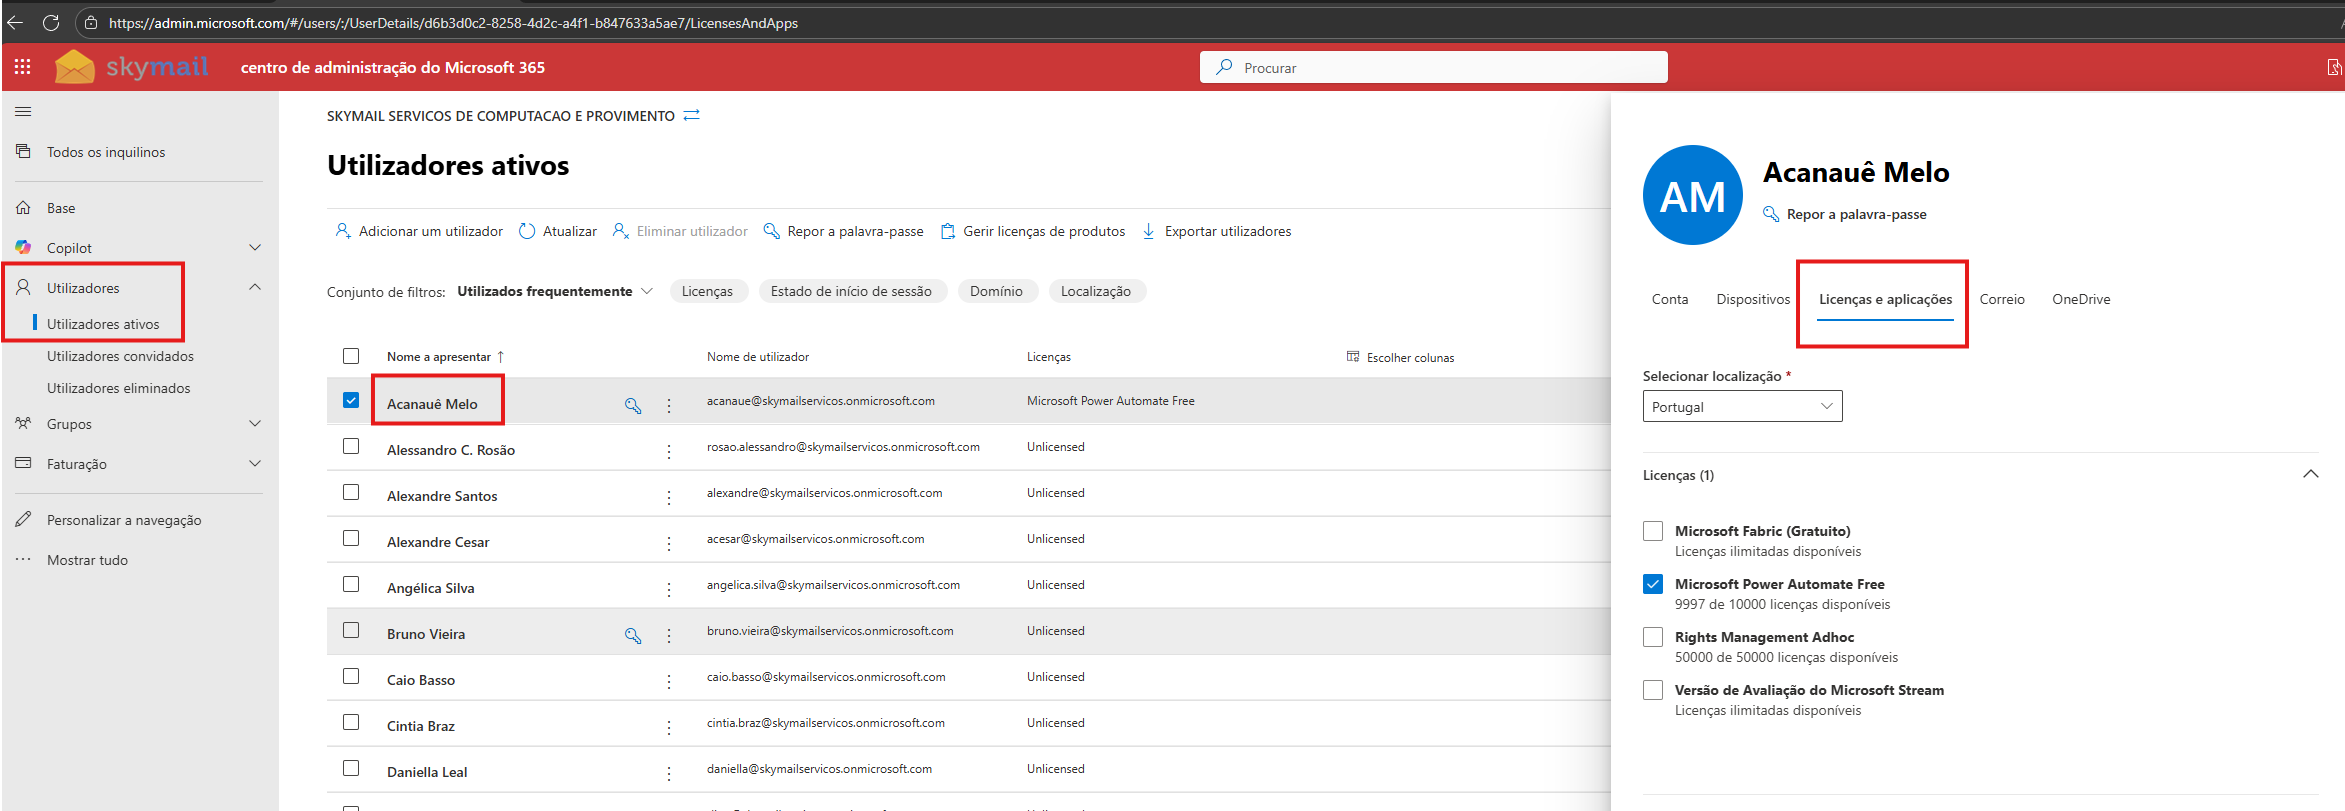Click the skymail envelope logo
Viewport: 2345px width, 811px height.
(x=75, y=67)
